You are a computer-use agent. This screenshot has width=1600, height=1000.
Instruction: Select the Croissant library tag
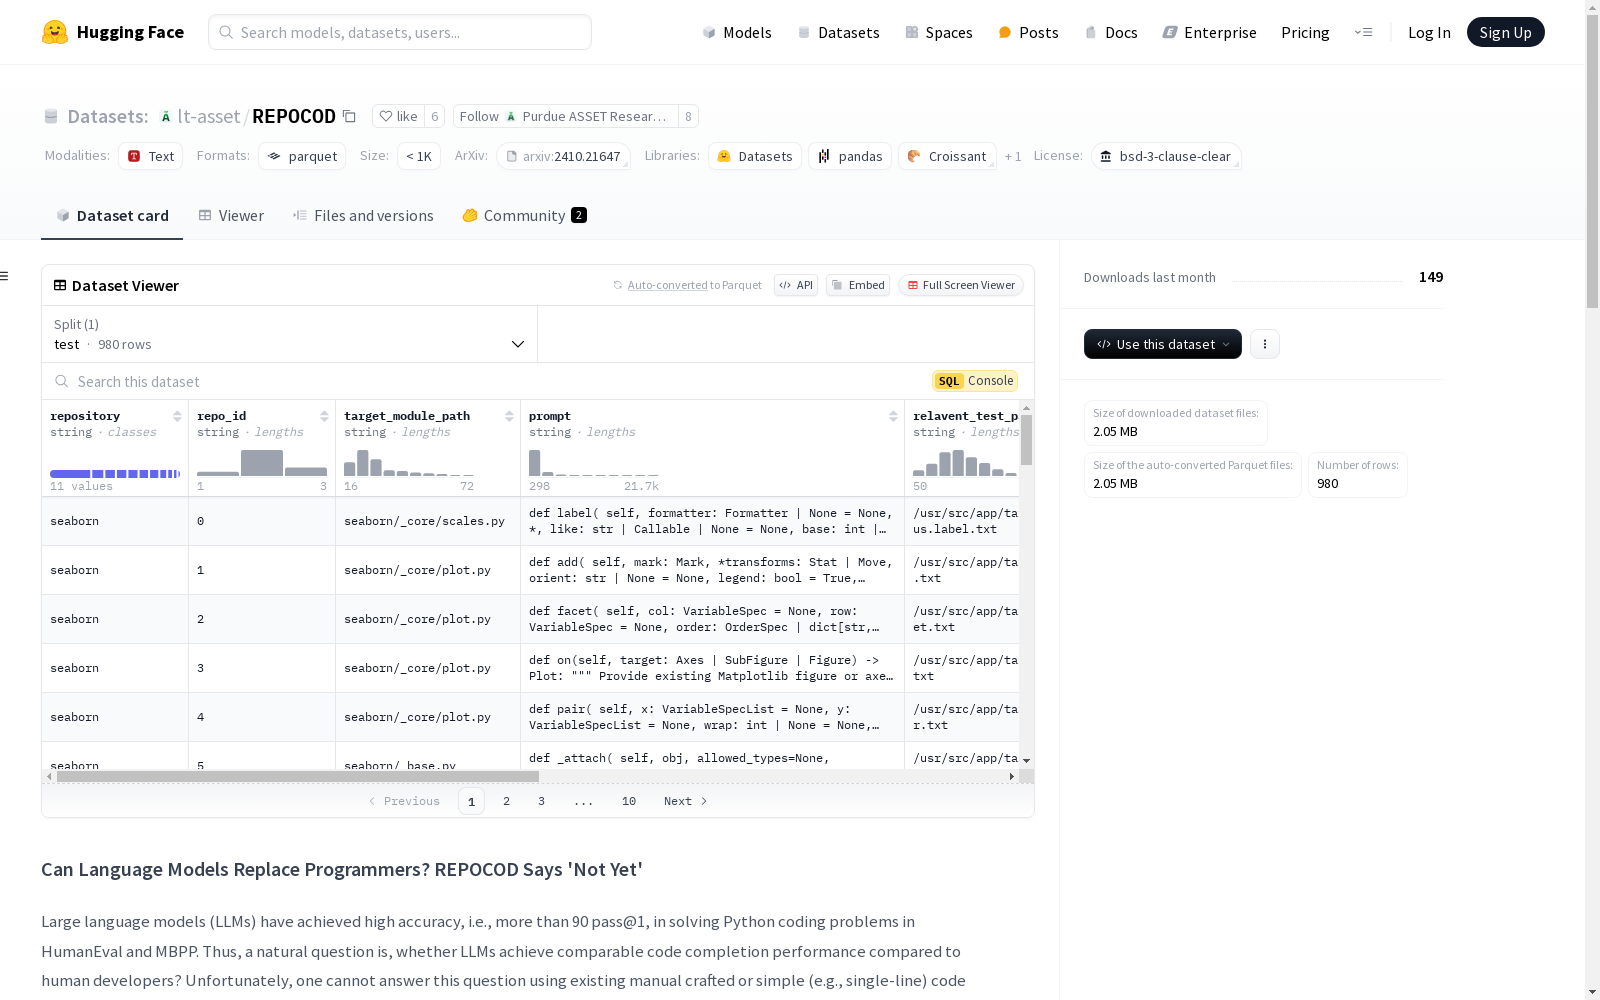pos(947,156)
